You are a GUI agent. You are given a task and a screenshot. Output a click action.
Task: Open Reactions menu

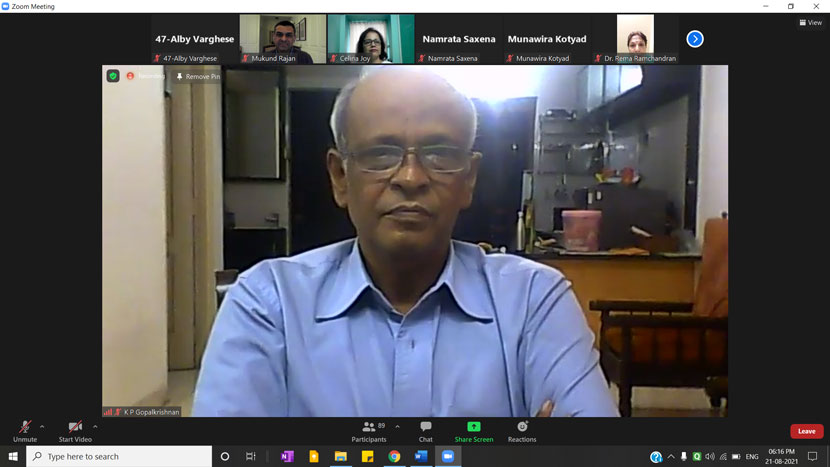[x=522, y=431]
